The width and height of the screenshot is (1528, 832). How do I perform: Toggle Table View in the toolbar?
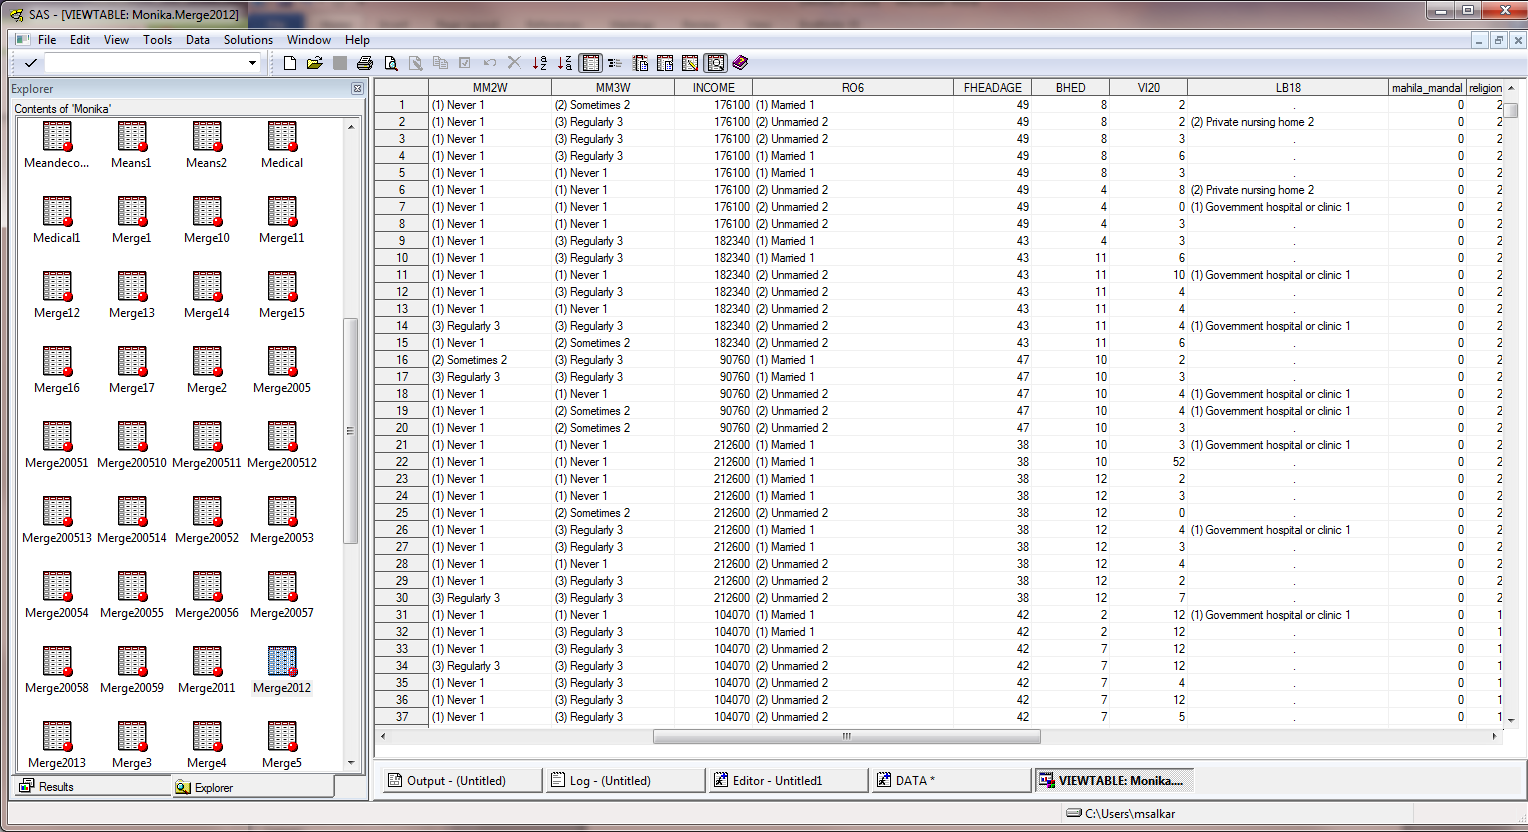point(591,63)
